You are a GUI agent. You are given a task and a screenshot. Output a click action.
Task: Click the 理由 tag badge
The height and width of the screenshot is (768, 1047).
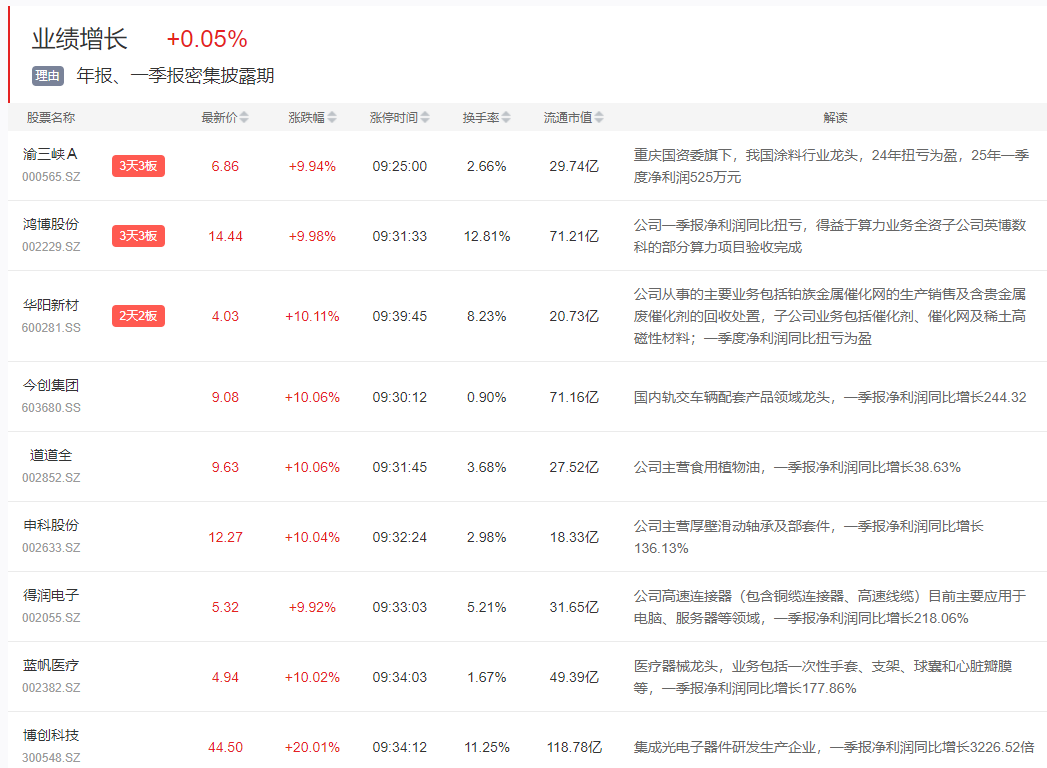tap(47, 76)
